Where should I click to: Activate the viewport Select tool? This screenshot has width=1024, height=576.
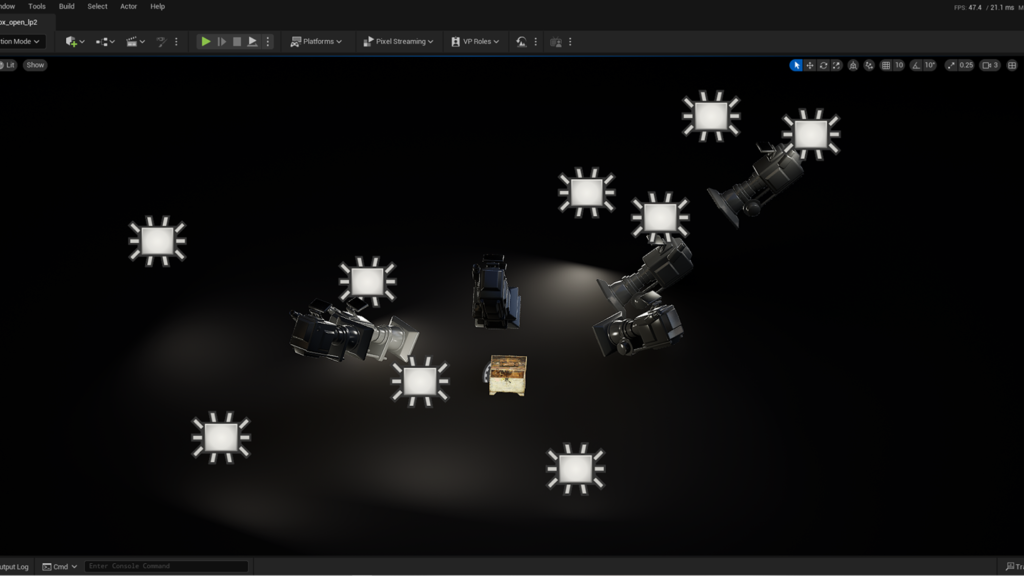(796, 65)
